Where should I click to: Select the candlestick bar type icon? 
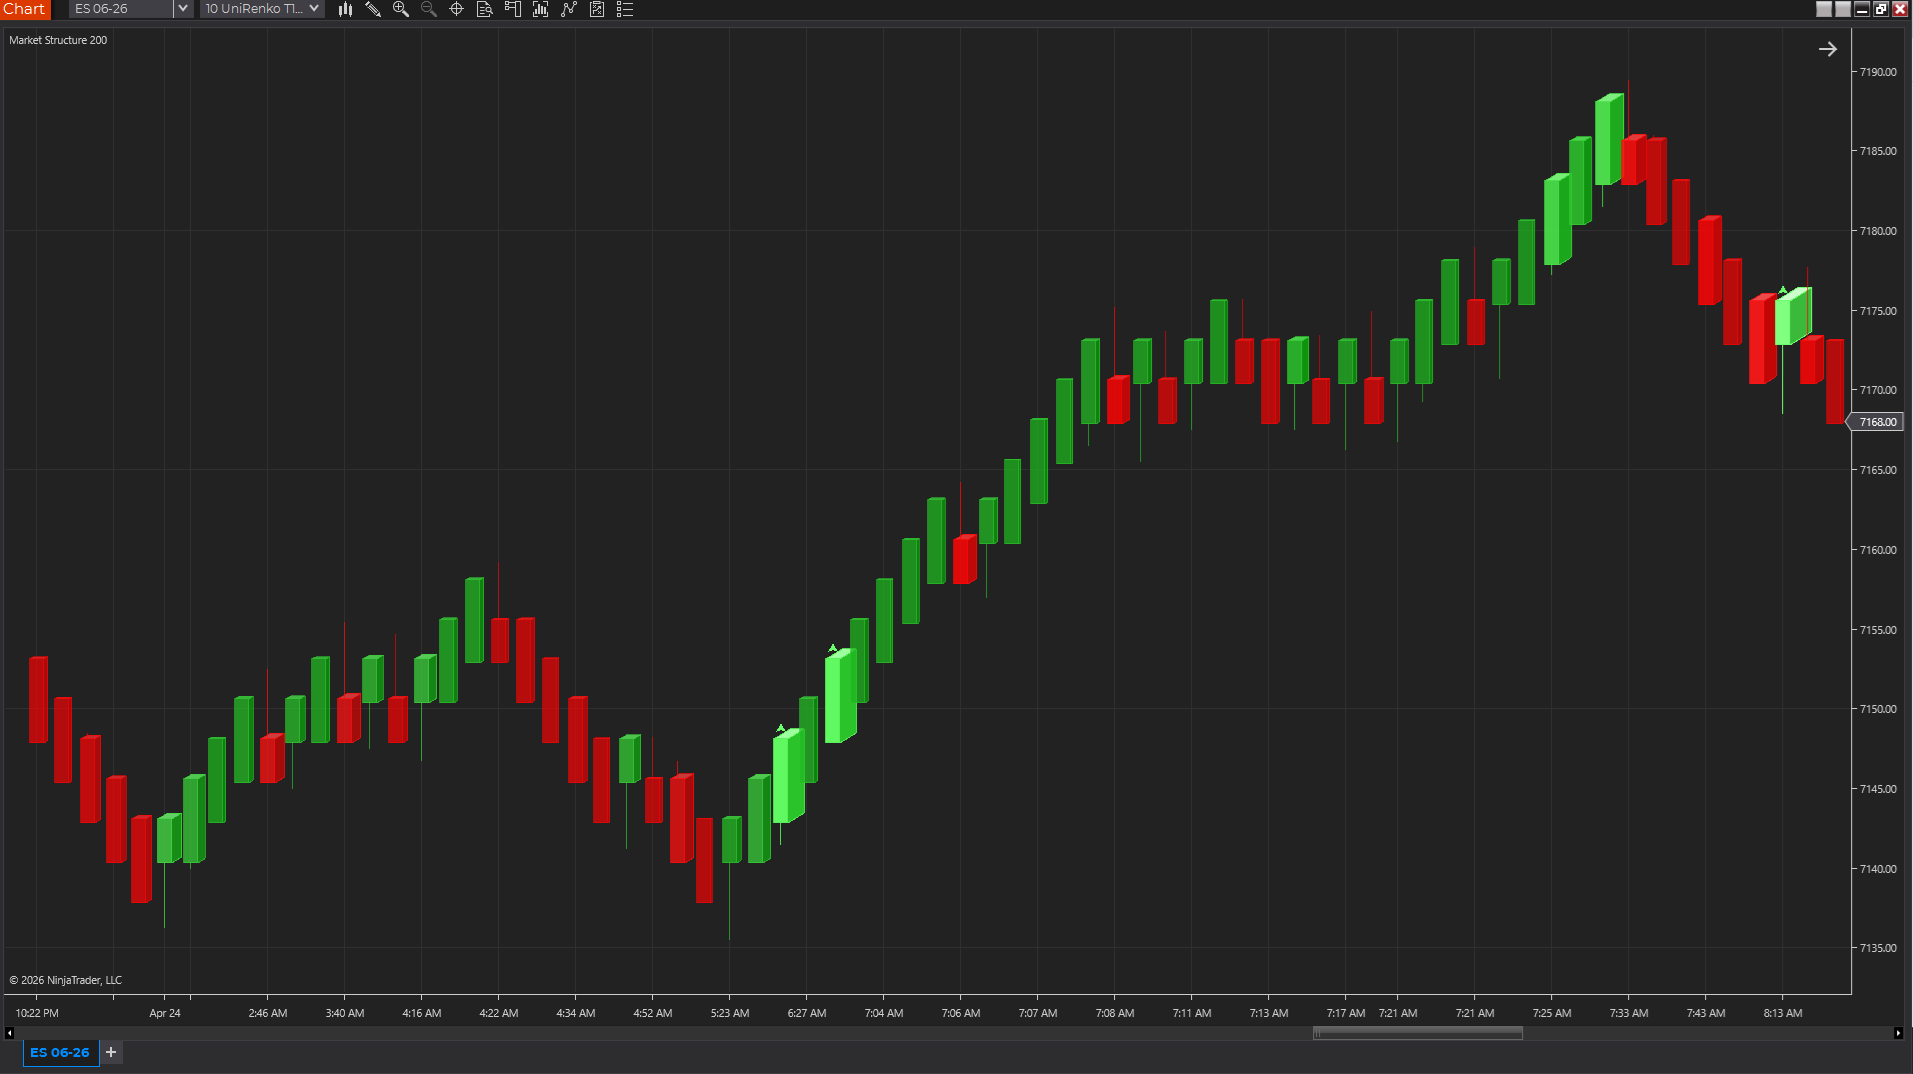pos(345,9)
